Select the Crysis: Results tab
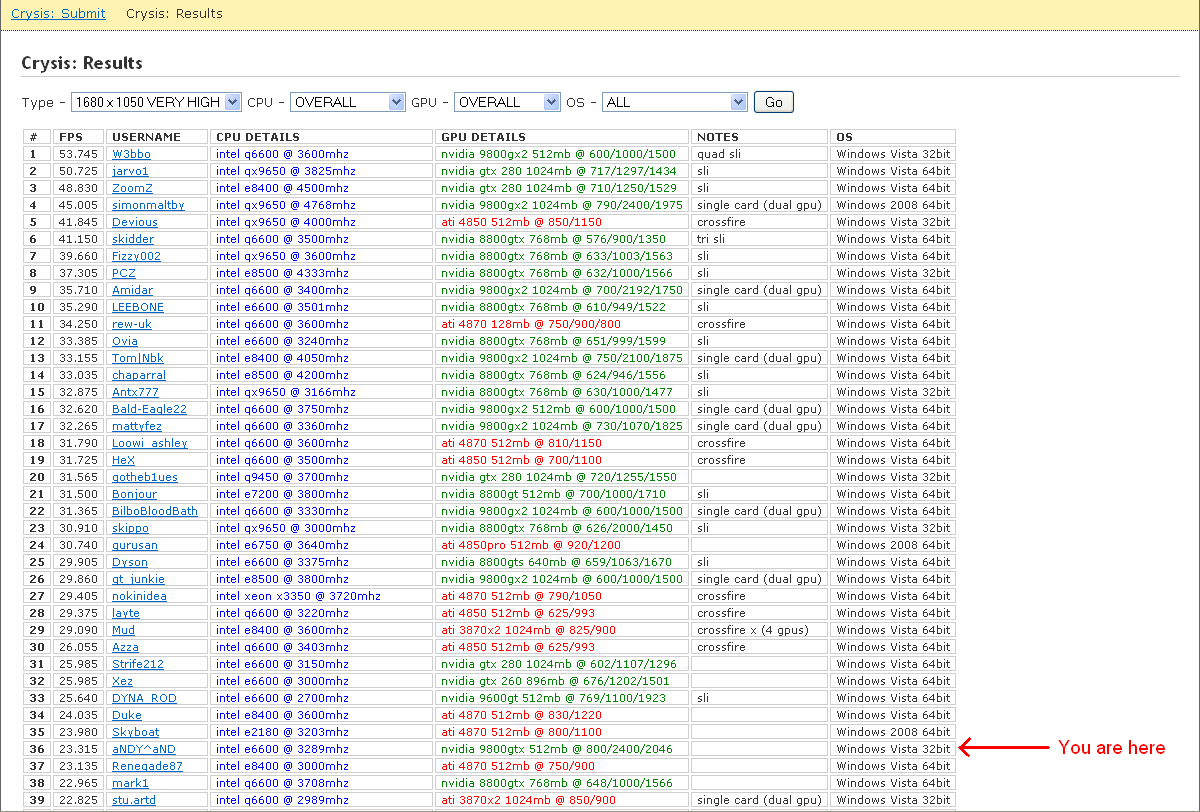The height and width of the screenshot is (812, 1200). click(174, 14)
